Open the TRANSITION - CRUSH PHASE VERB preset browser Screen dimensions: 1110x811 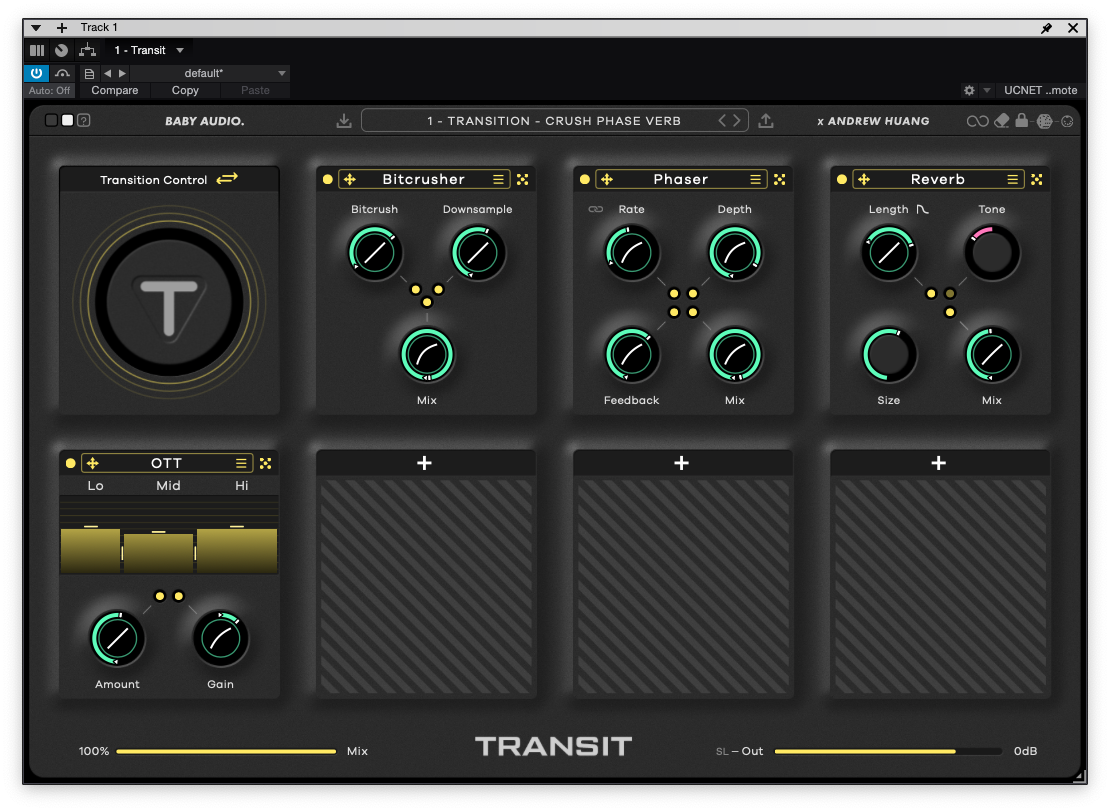[x=554, y=121]
